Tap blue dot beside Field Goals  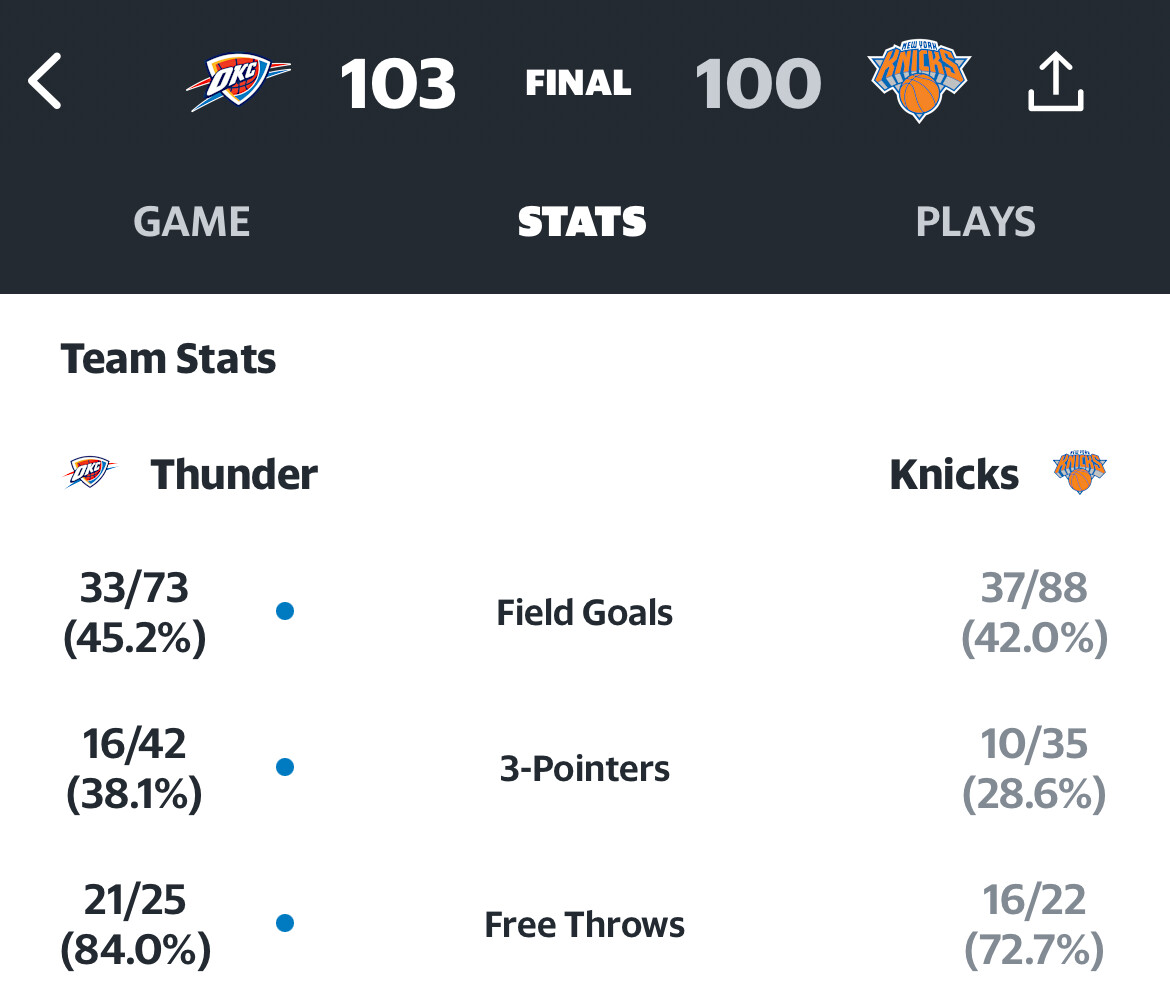coord(284,611)
